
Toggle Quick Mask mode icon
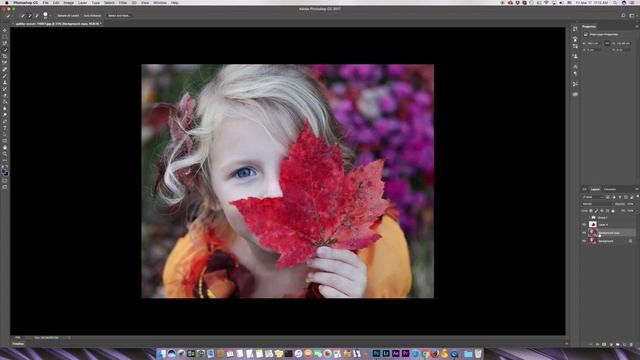click(5, 181)
